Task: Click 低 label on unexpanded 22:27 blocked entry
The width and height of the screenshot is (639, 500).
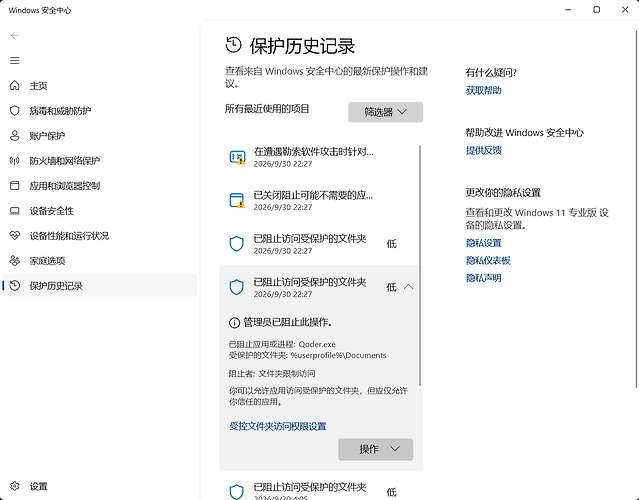Action: tap(391, 244)
